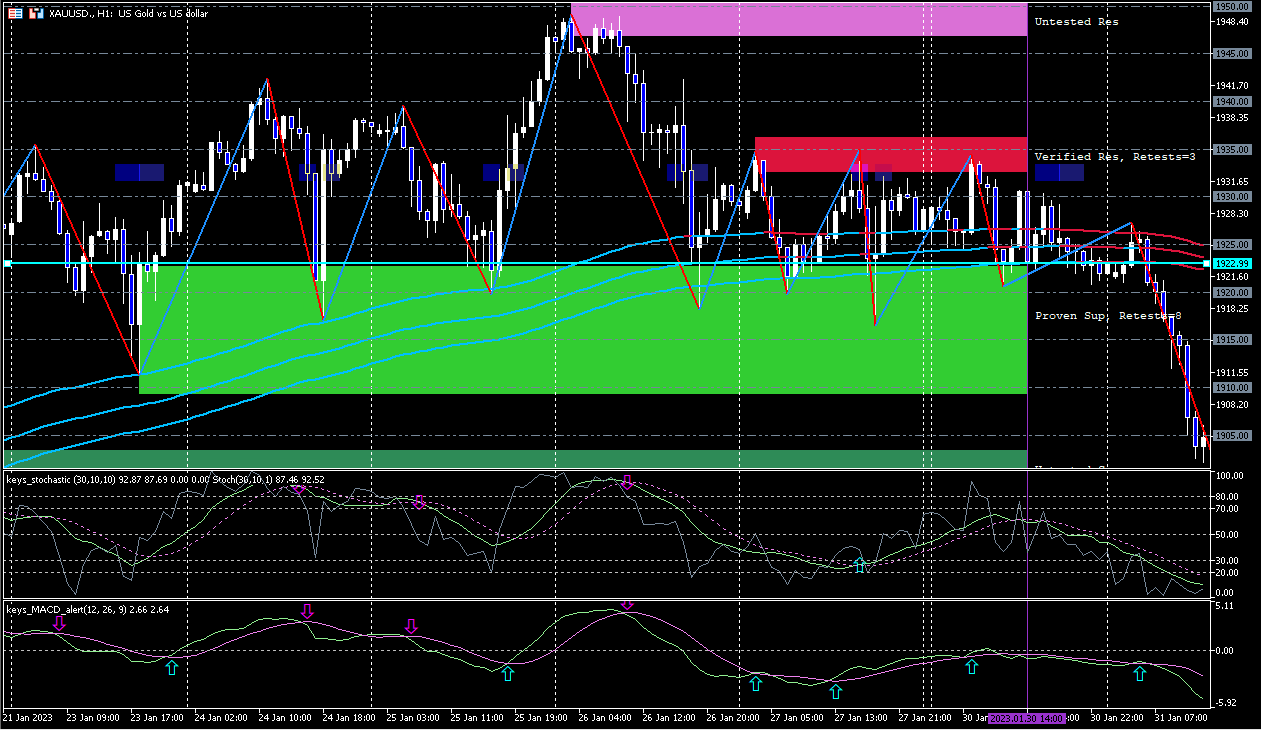
Task: Click the highlighted 2023.01.30 14:00 time label
Action: [1027, 718]
